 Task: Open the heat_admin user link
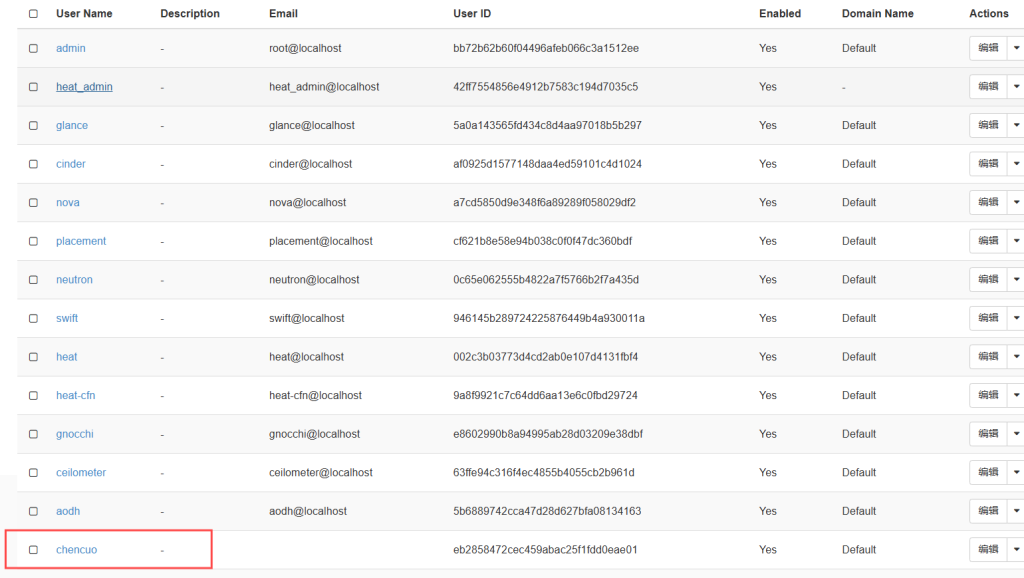coord(84,87)
